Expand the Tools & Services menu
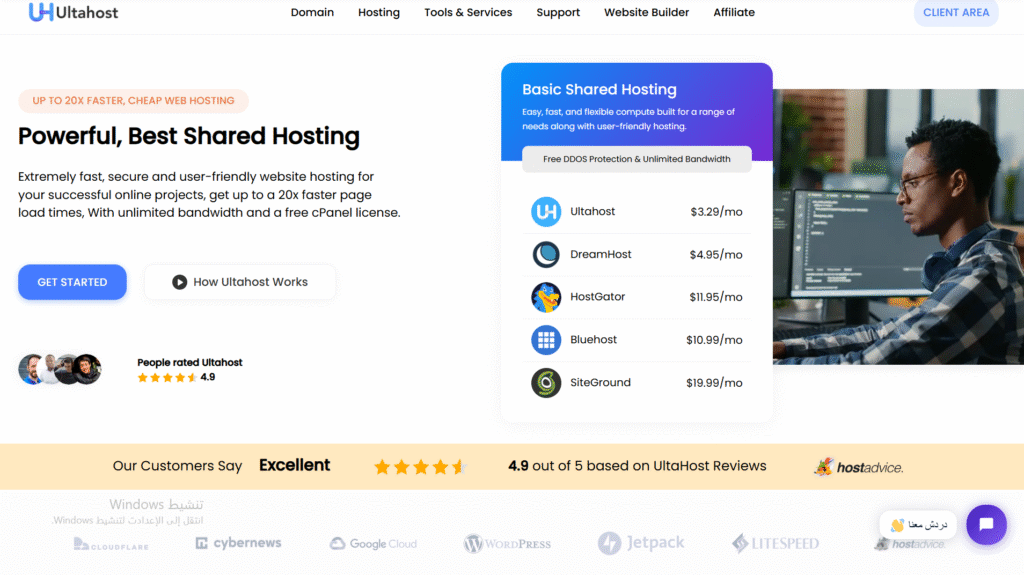Image resolution: width=1024 pixels, height=575 pixels. point(468,13)
